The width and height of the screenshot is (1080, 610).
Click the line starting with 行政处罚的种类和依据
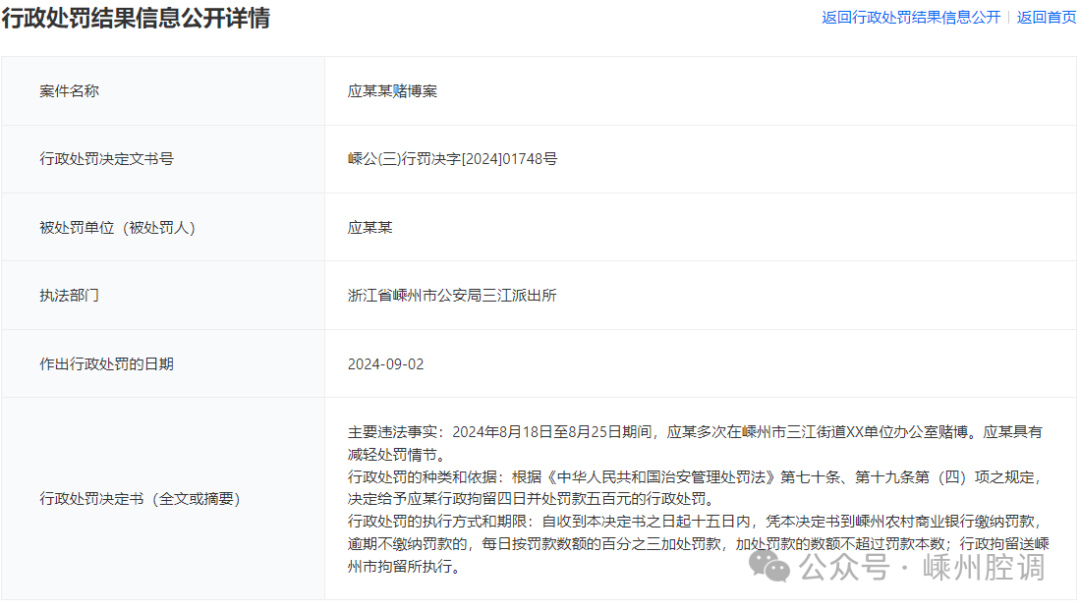point(695,476)
